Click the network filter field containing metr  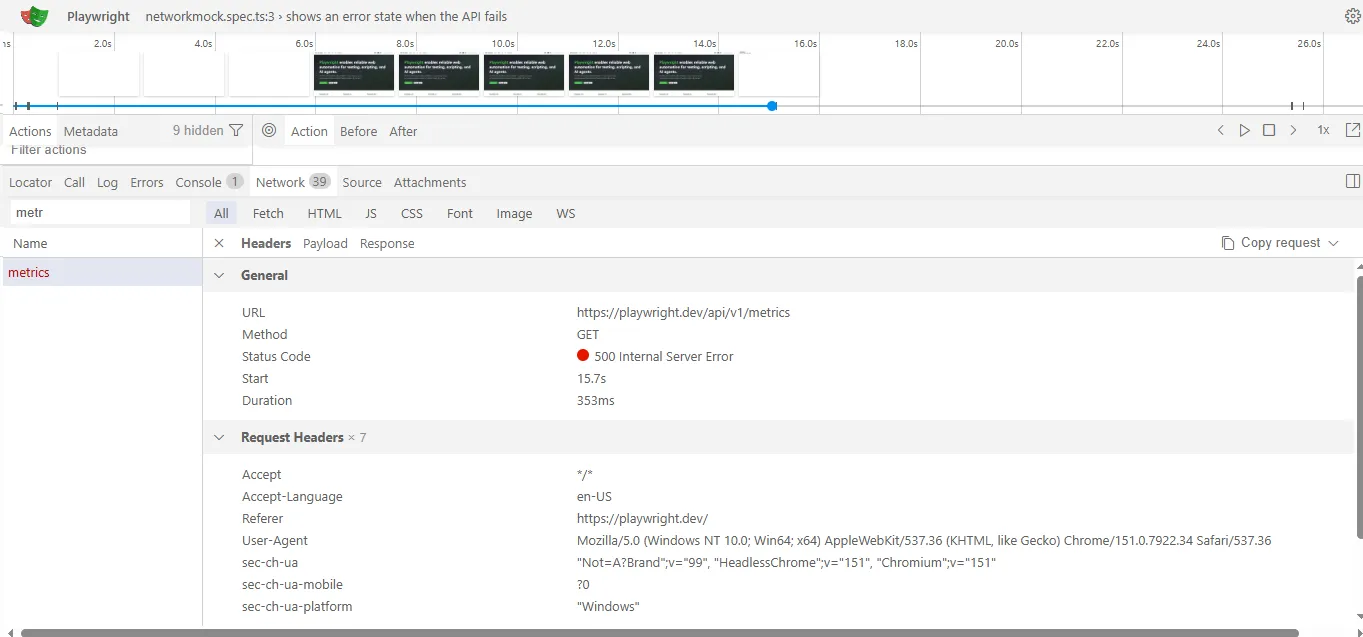(x=100, y=213)
